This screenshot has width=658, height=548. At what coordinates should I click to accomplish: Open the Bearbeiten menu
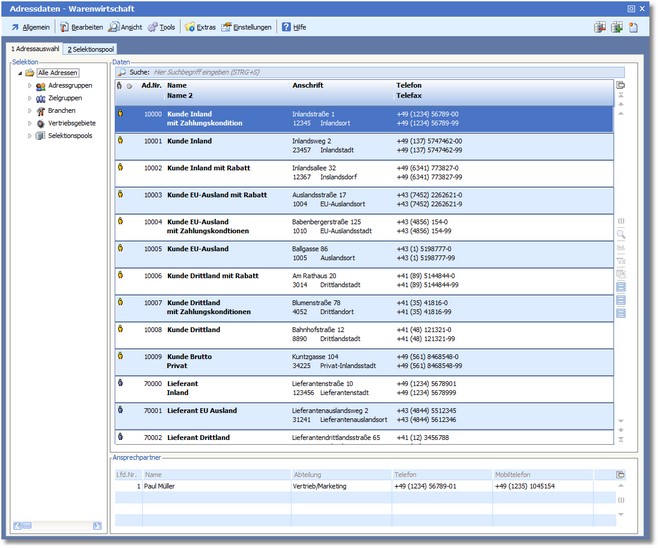click(x=82, y=27)
